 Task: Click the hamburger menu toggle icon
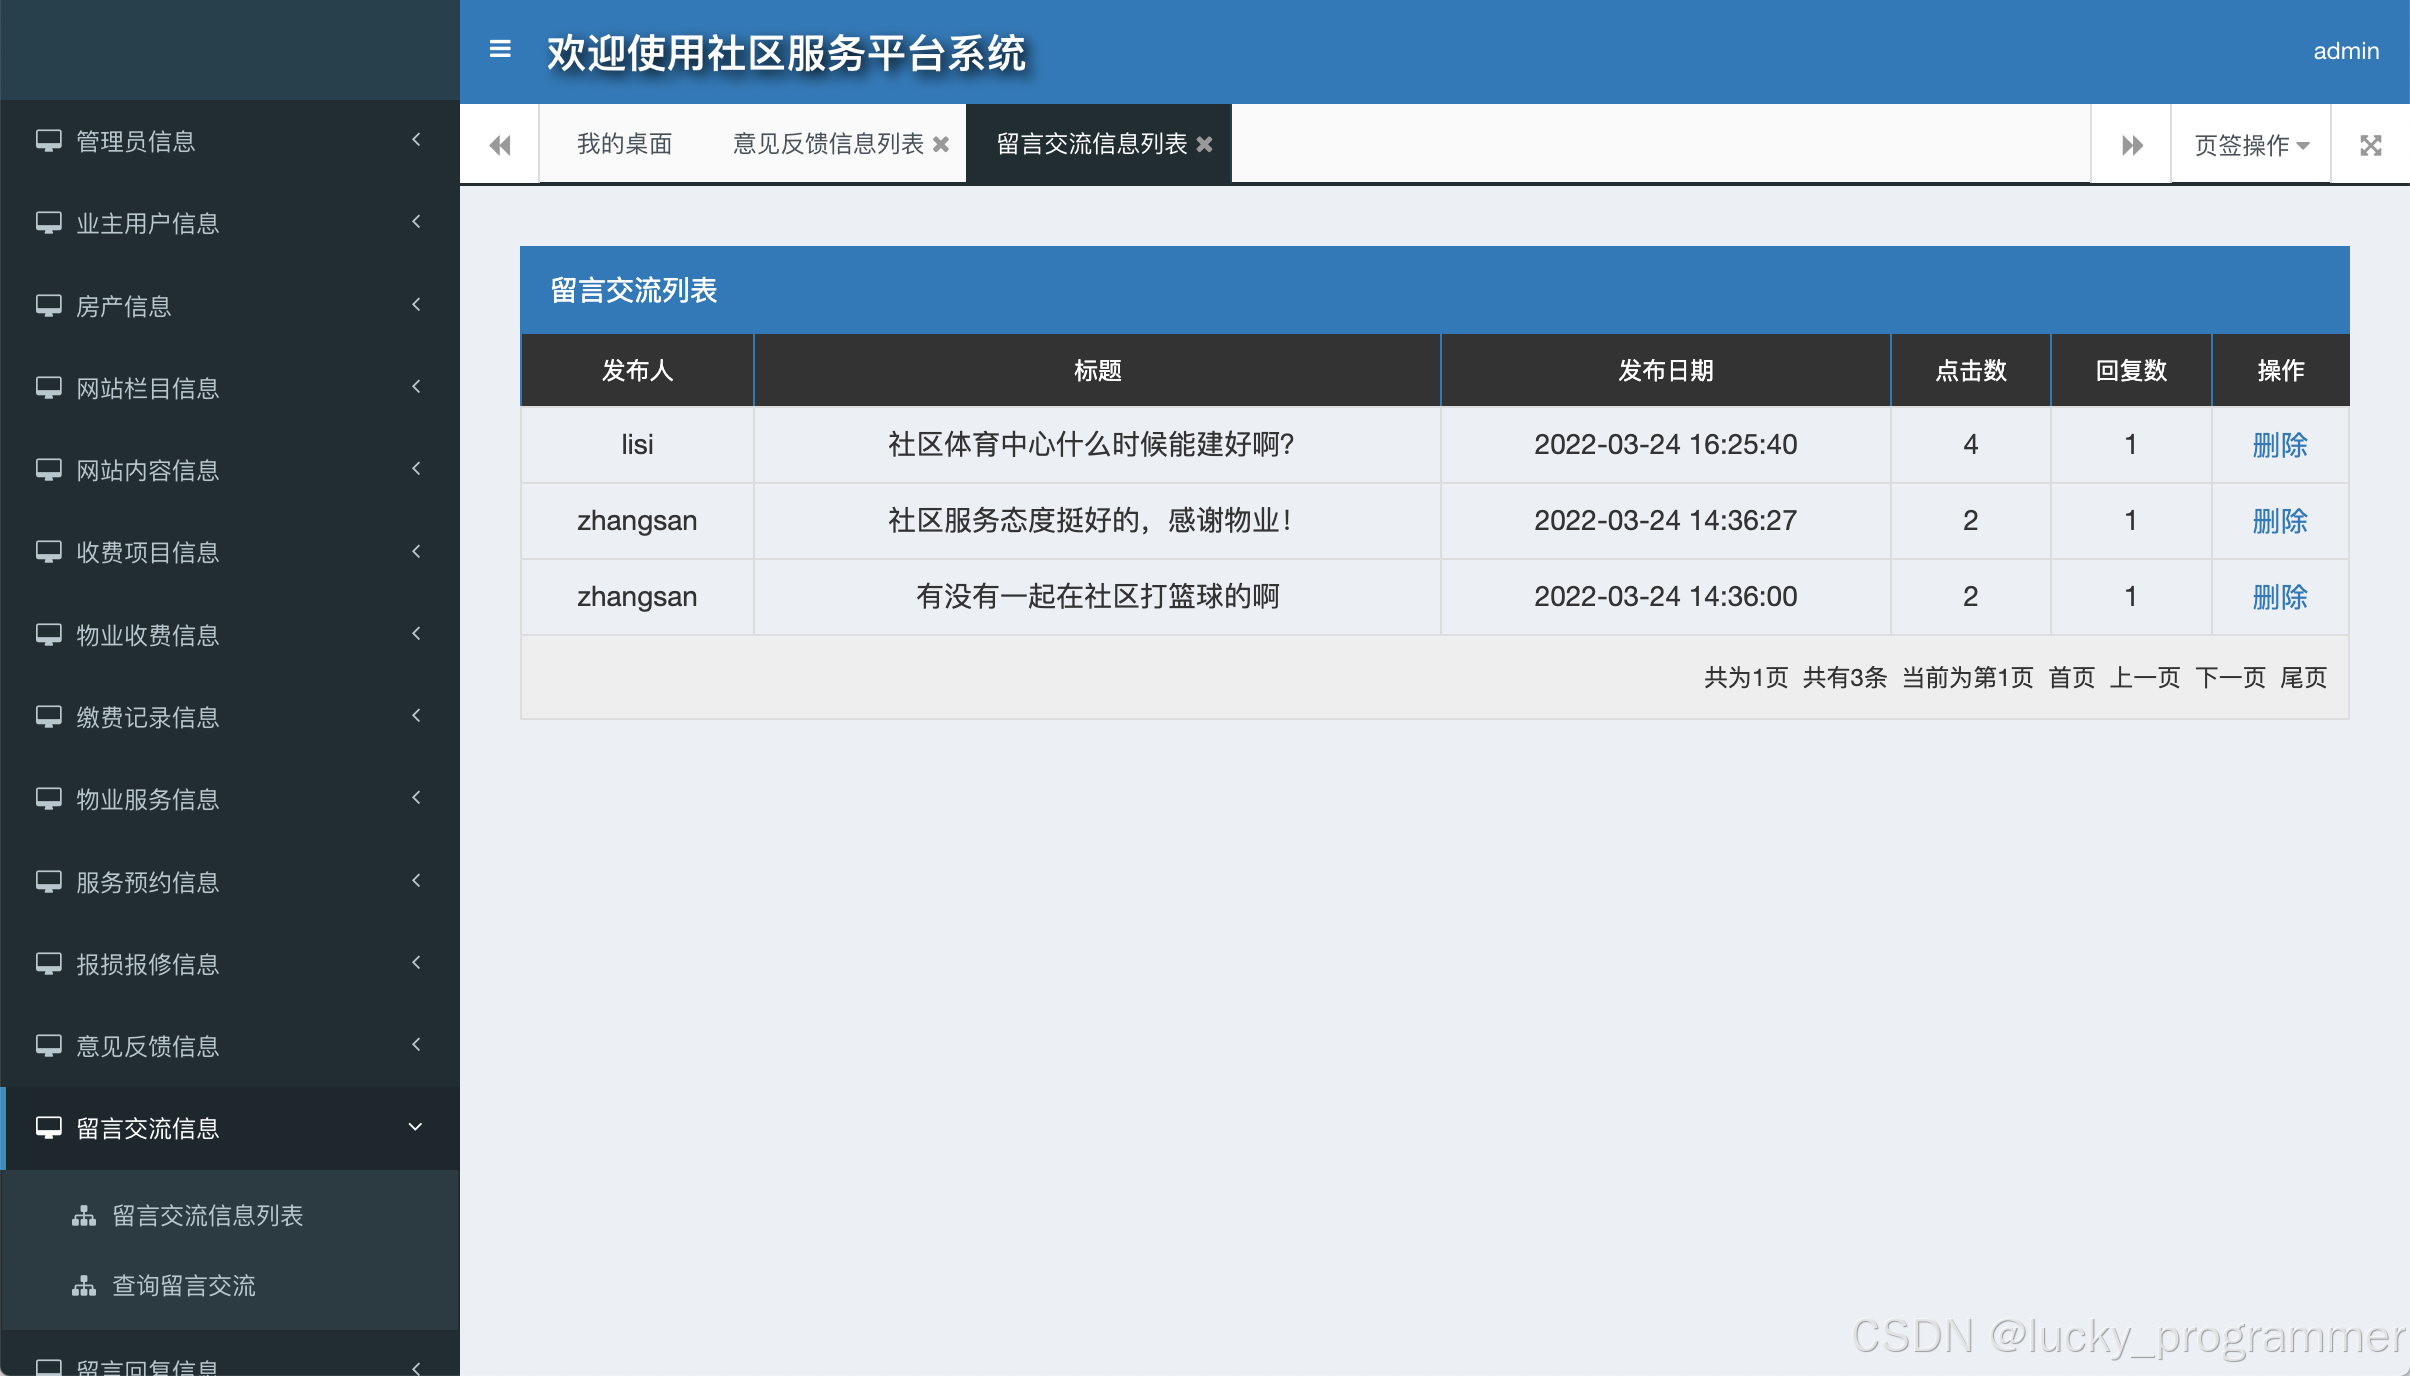[500, 49]
